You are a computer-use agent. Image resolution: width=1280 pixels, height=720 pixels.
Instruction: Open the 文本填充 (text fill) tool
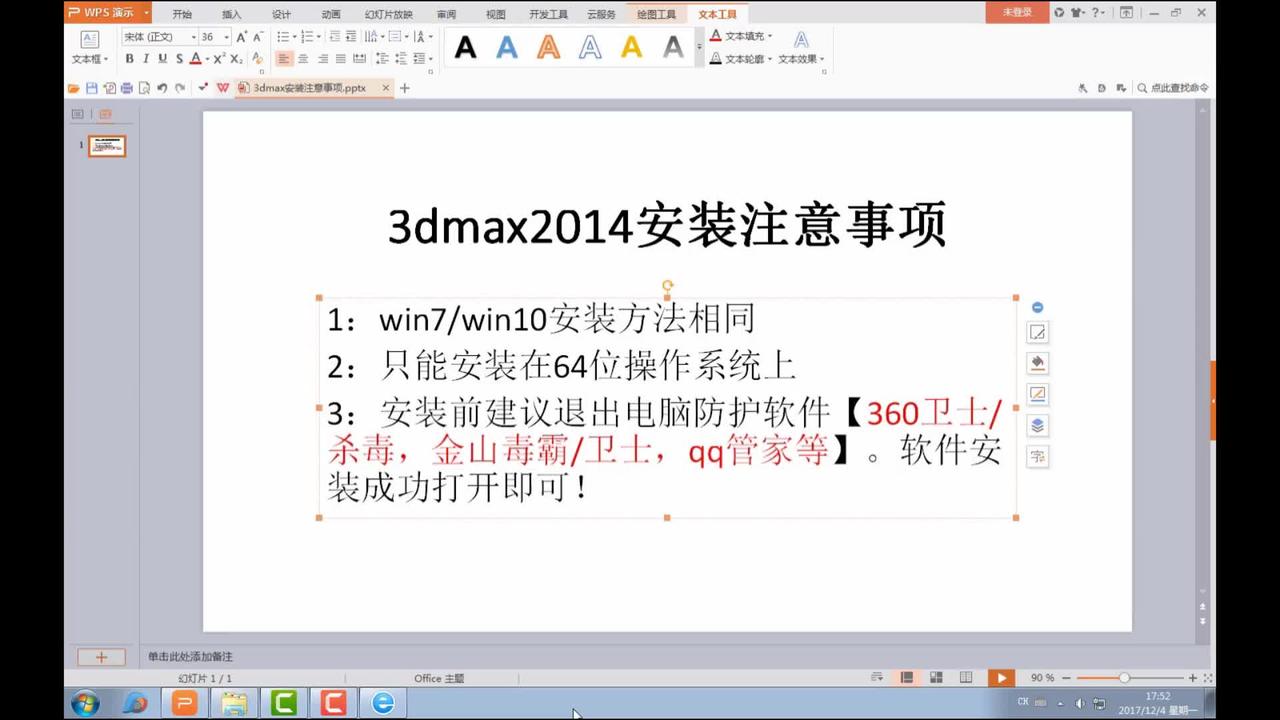pos(740,36)
